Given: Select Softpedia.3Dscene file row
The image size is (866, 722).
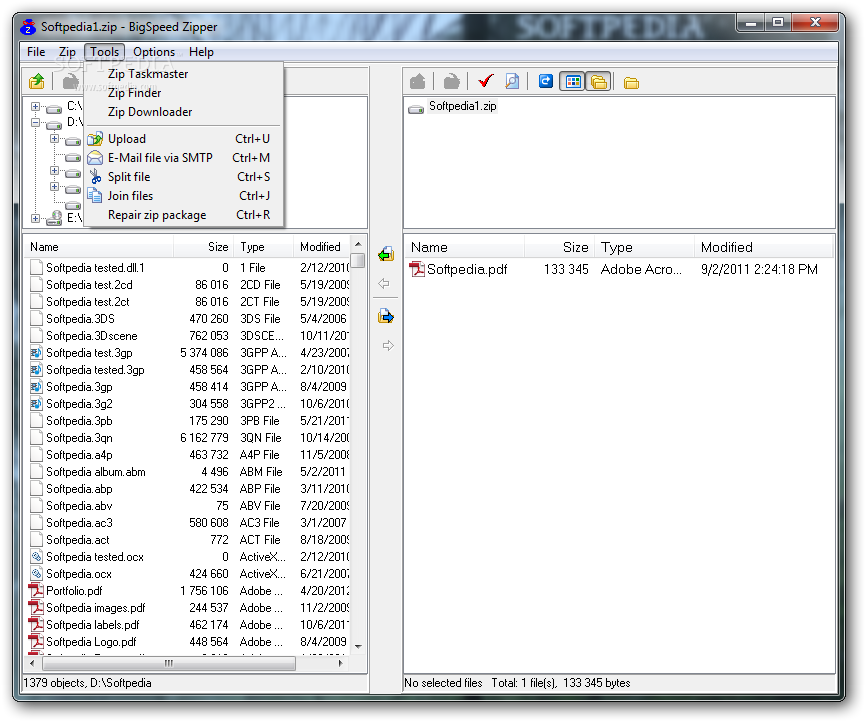Looking at the screenshot, I should click(x=188, y=336).
